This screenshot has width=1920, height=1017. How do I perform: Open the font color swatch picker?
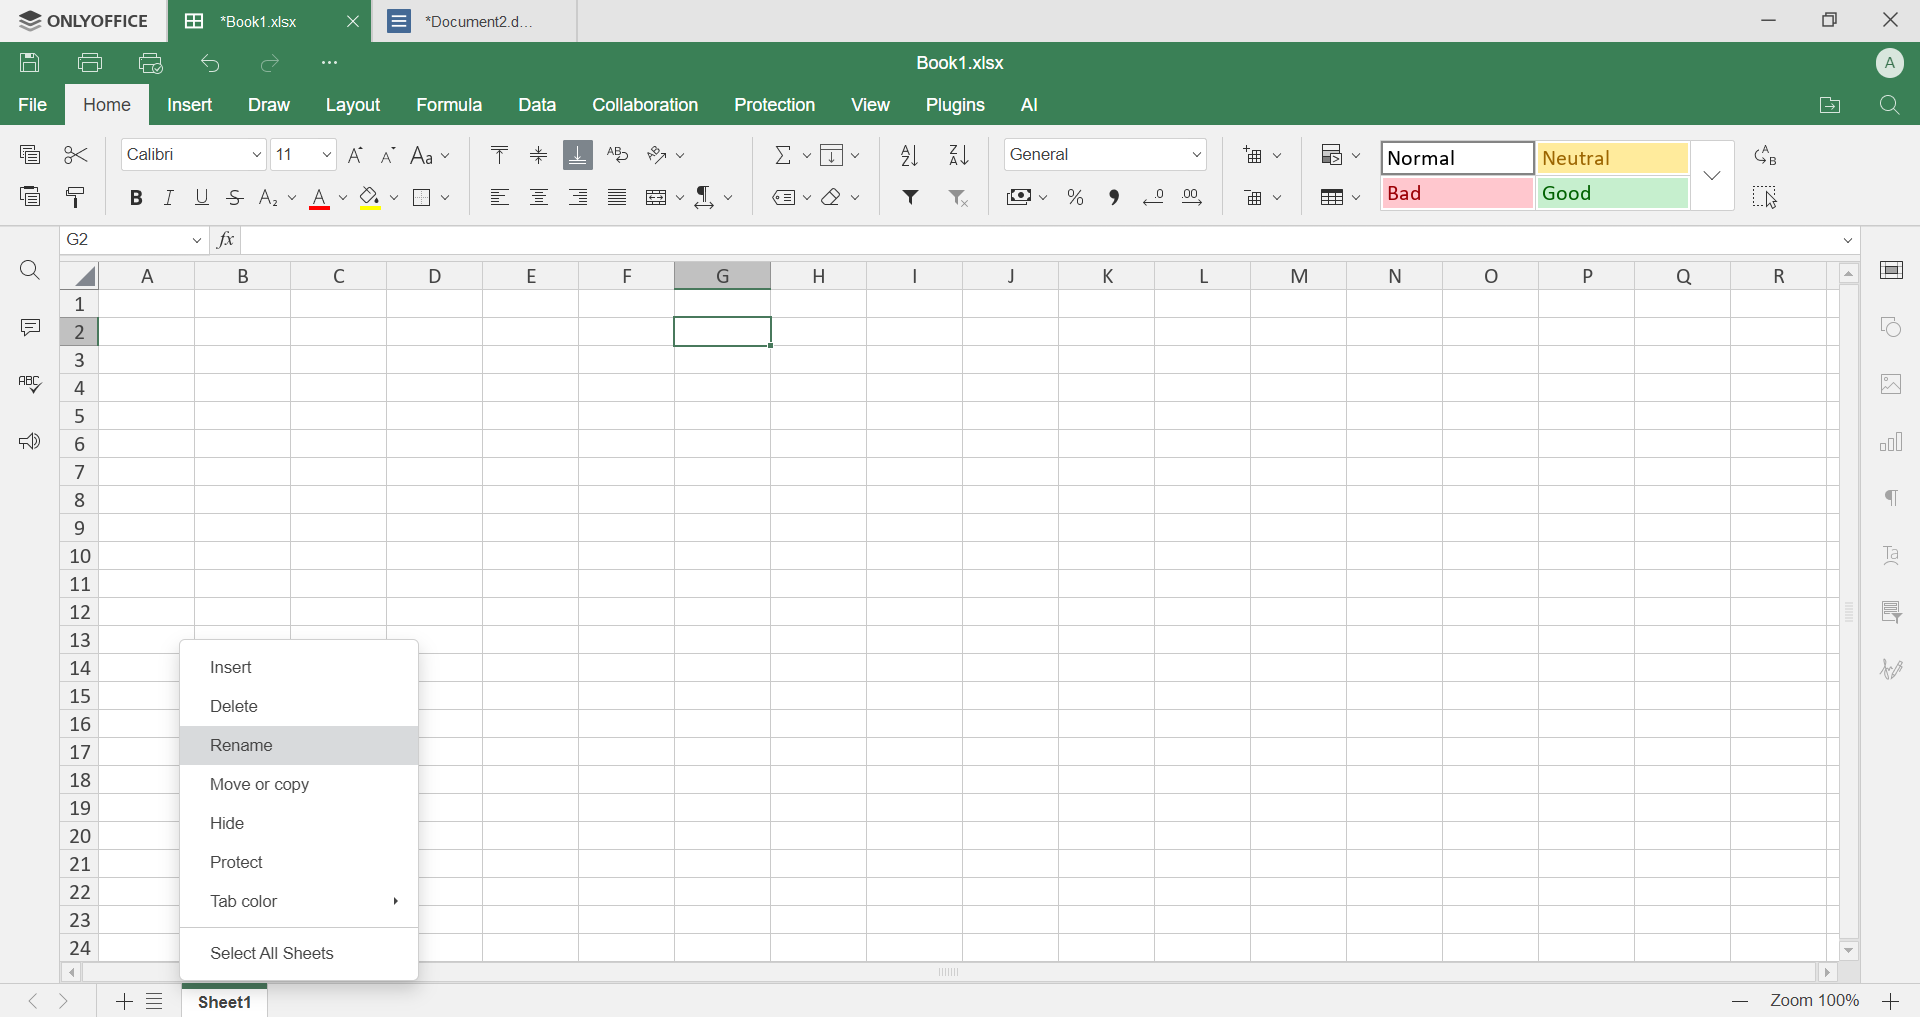(x=342, y=197)
